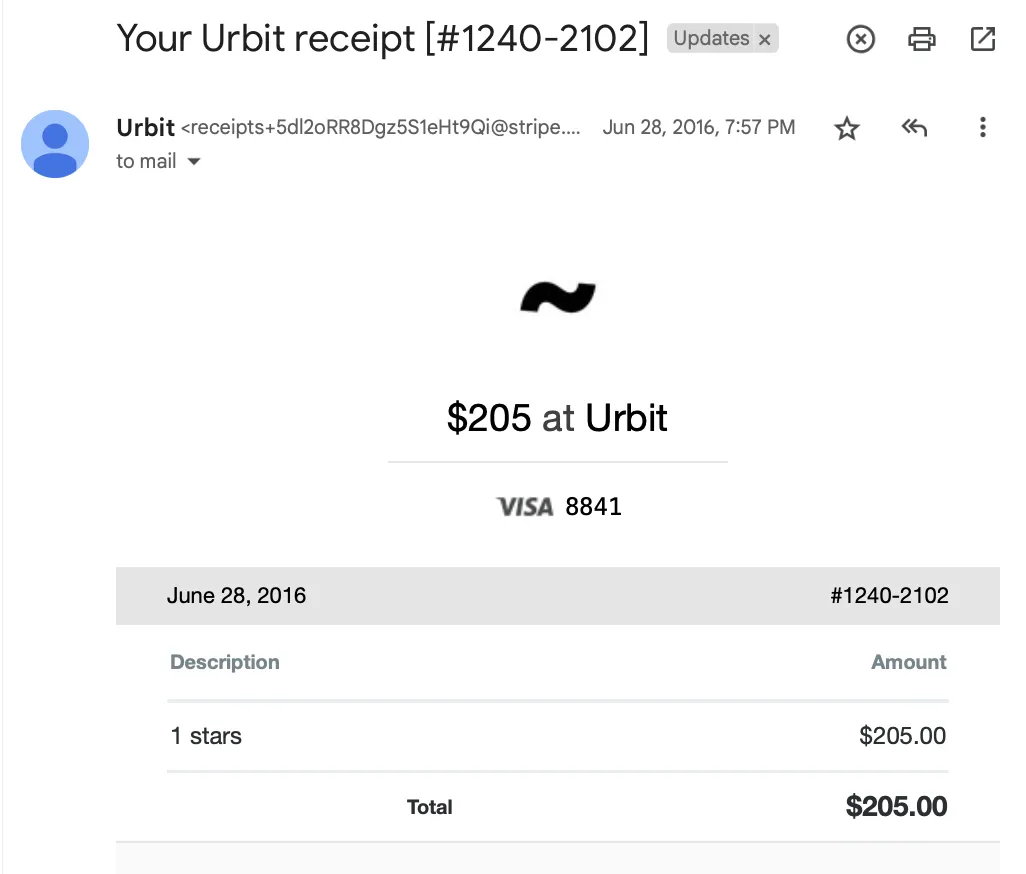The height and width of the screenshot is (874, 1026).
Task: Select the Updates category tab label
Action: pyautogui.click(x=714, y=38)
